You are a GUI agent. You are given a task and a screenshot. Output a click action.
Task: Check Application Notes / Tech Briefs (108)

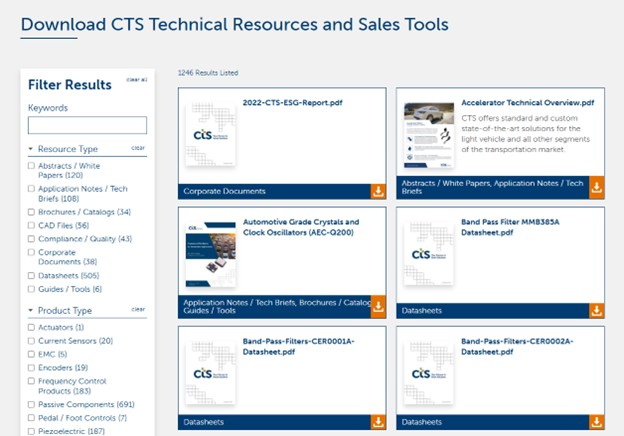pyautogui.click(x=31, y=189)
